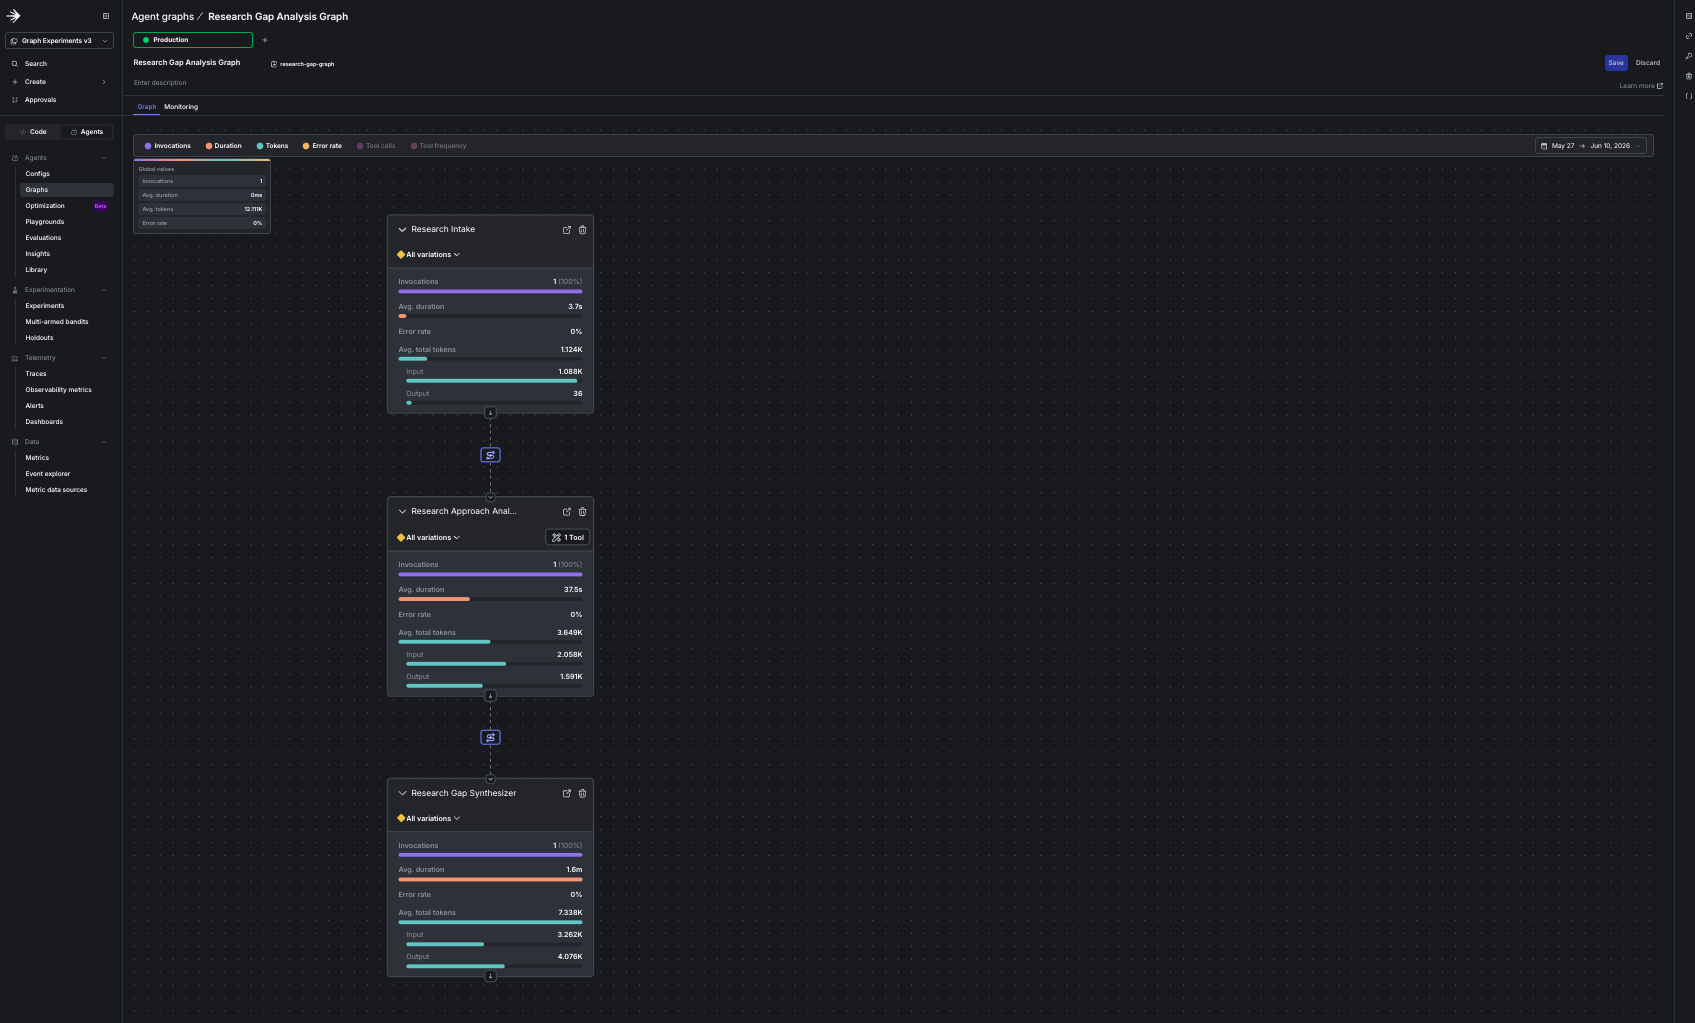Click the Create sparkle icon in sidebar
The width and height of the screenshot is (1695, 1023).
coord(15,82)
